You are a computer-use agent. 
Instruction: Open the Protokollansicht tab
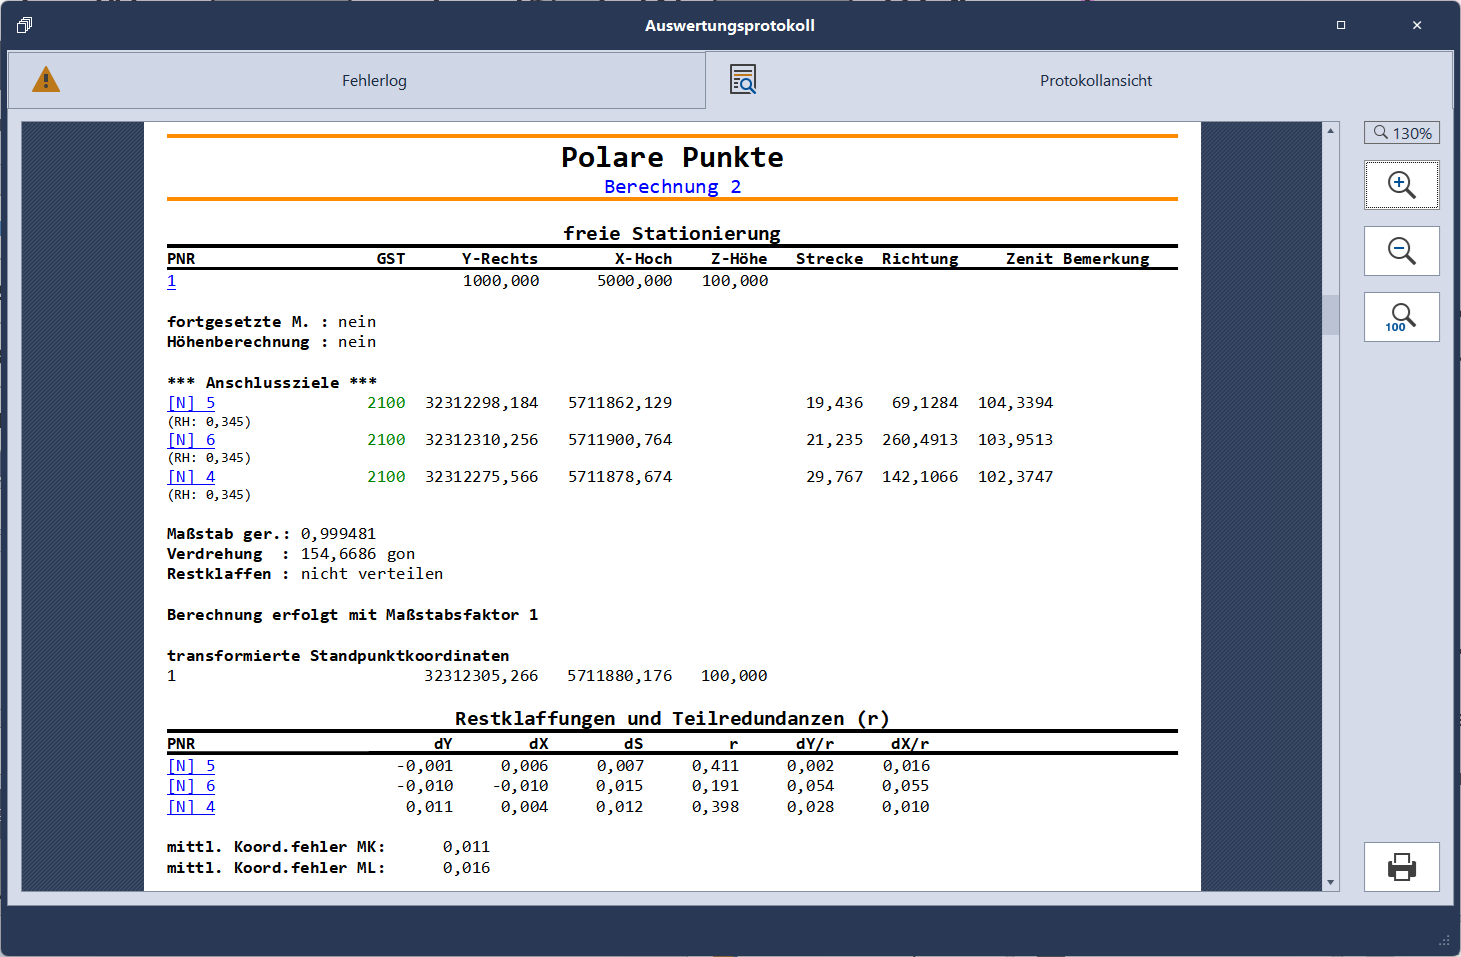(1095, 81)
